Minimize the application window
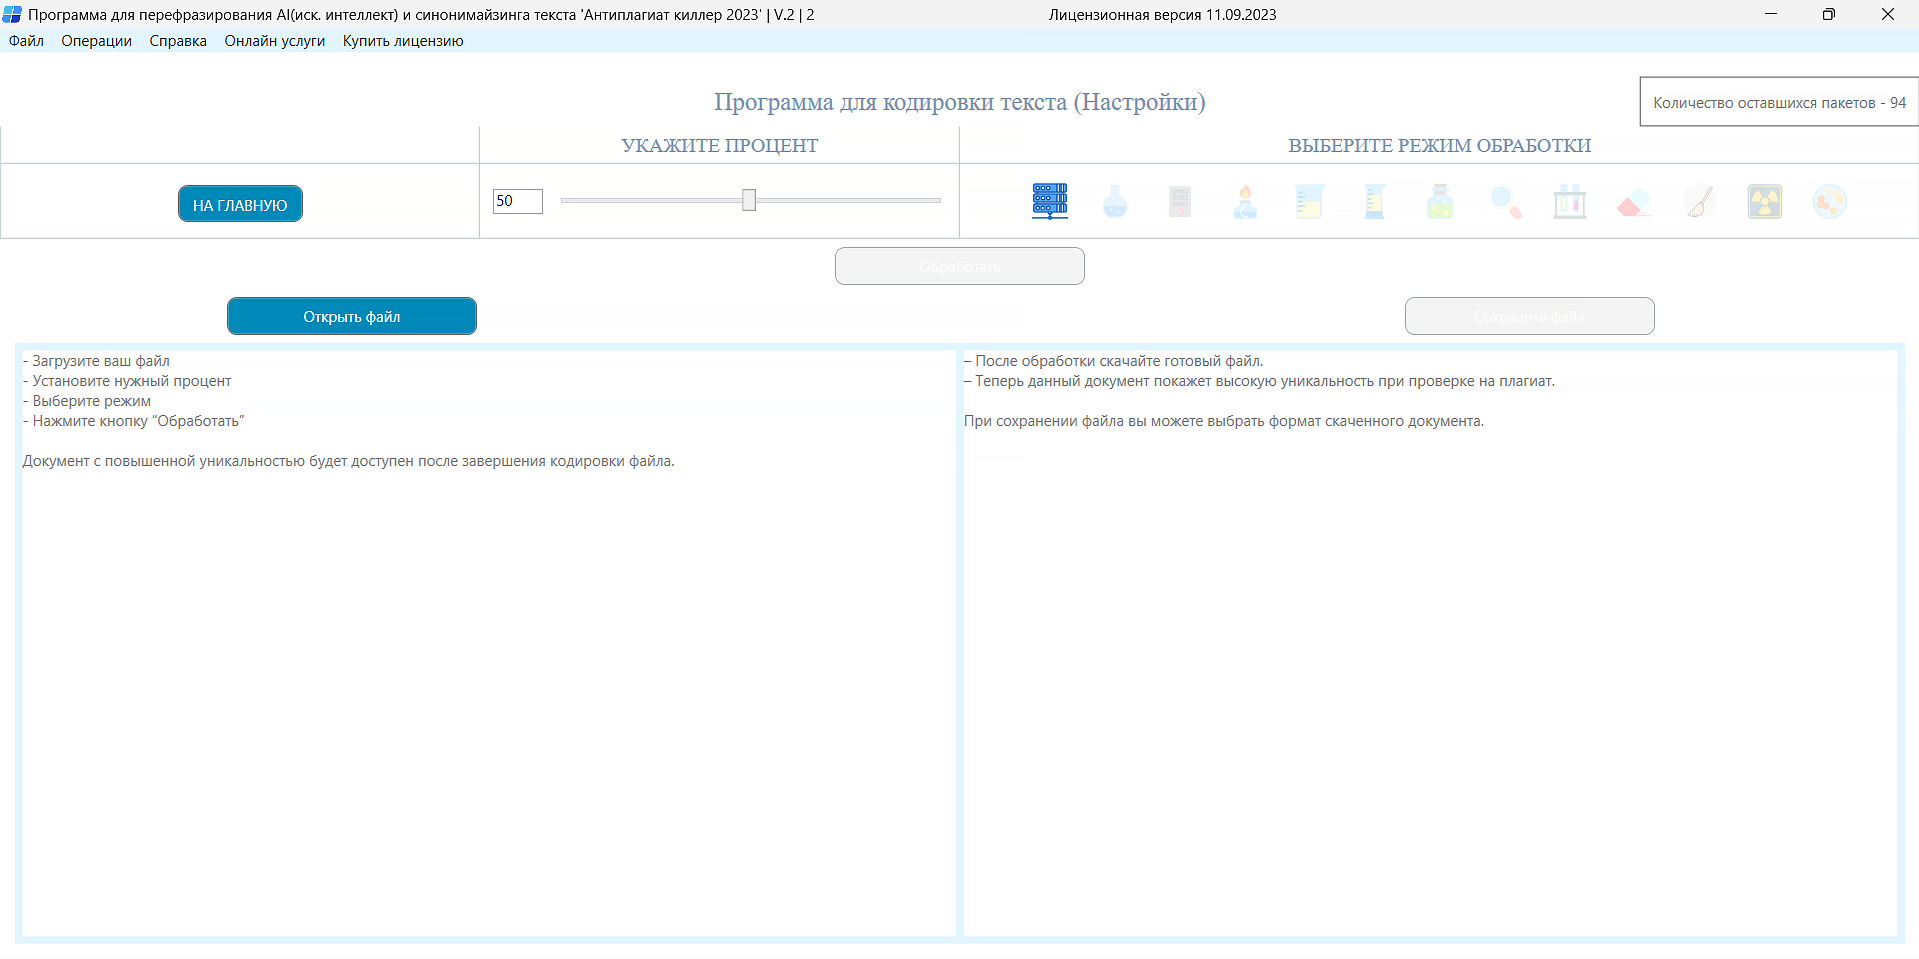Viewport: 1919px width, 959px height. 1771,14
